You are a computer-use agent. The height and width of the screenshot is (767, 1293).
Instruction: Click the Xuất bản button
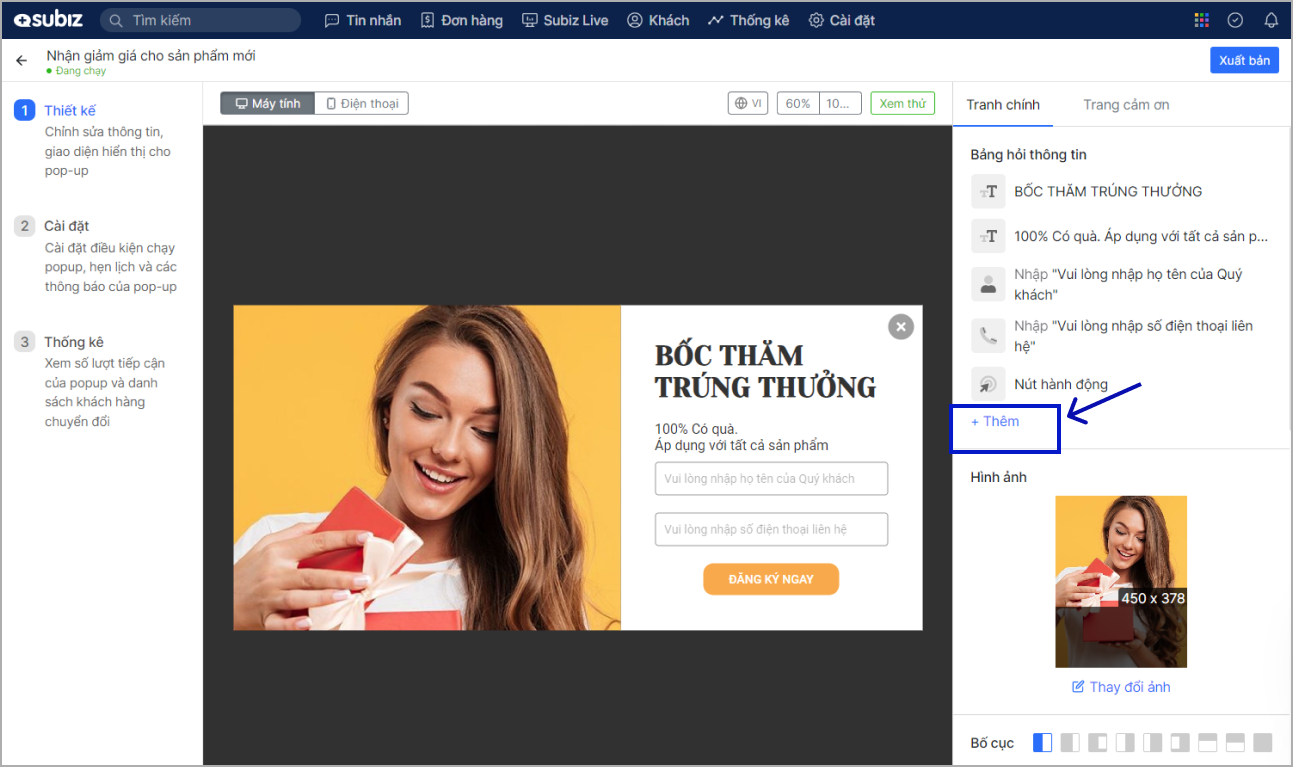coord(1244,61)
